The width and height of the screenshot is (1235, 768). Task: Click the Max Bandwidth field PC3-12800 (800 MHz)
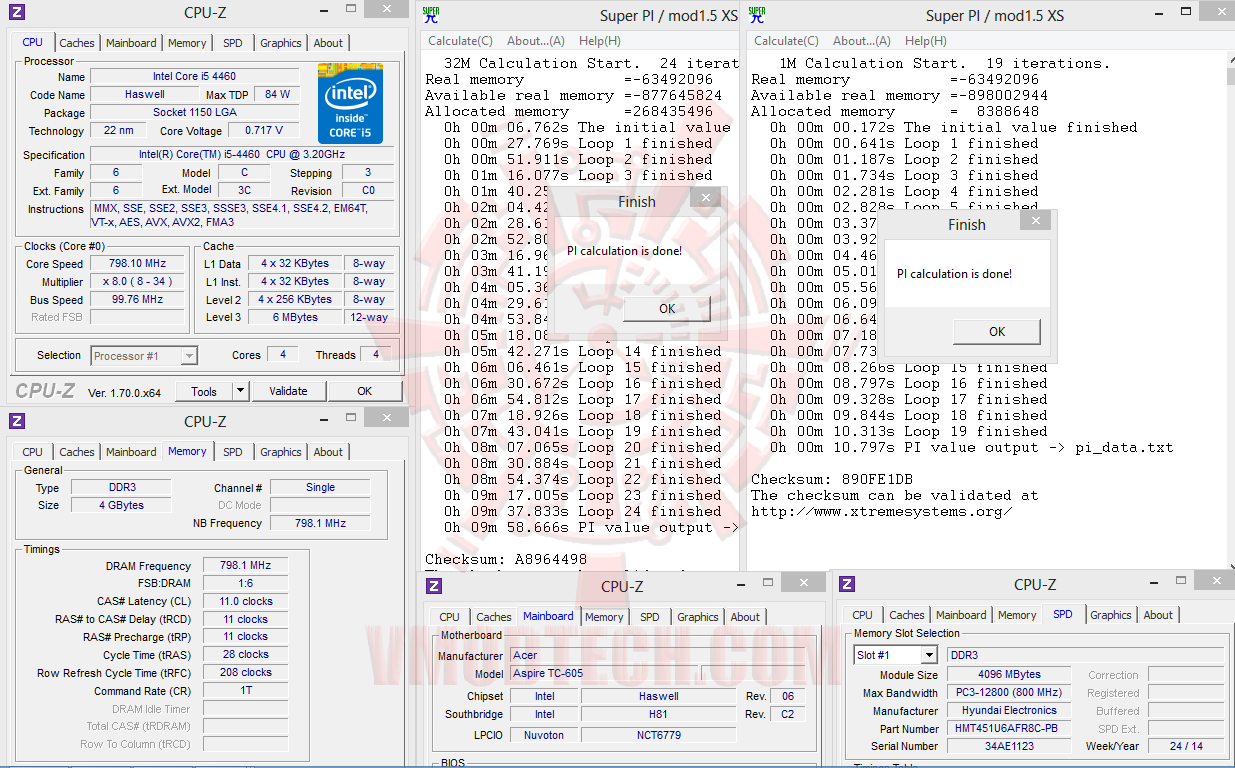coord(1009,692)
